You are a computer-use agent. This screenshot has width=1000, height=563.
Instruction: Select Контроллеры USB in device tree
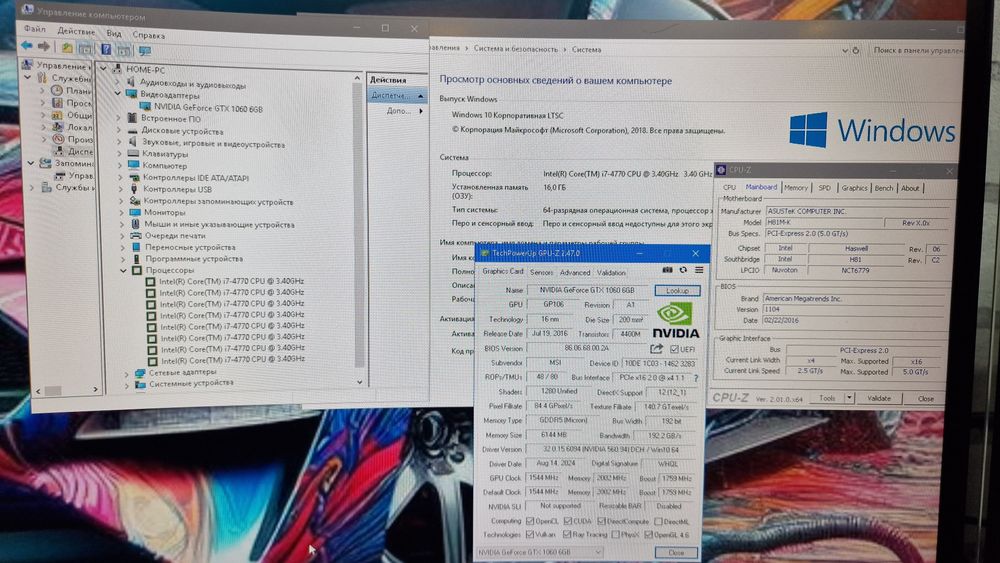tap(177, 189)
